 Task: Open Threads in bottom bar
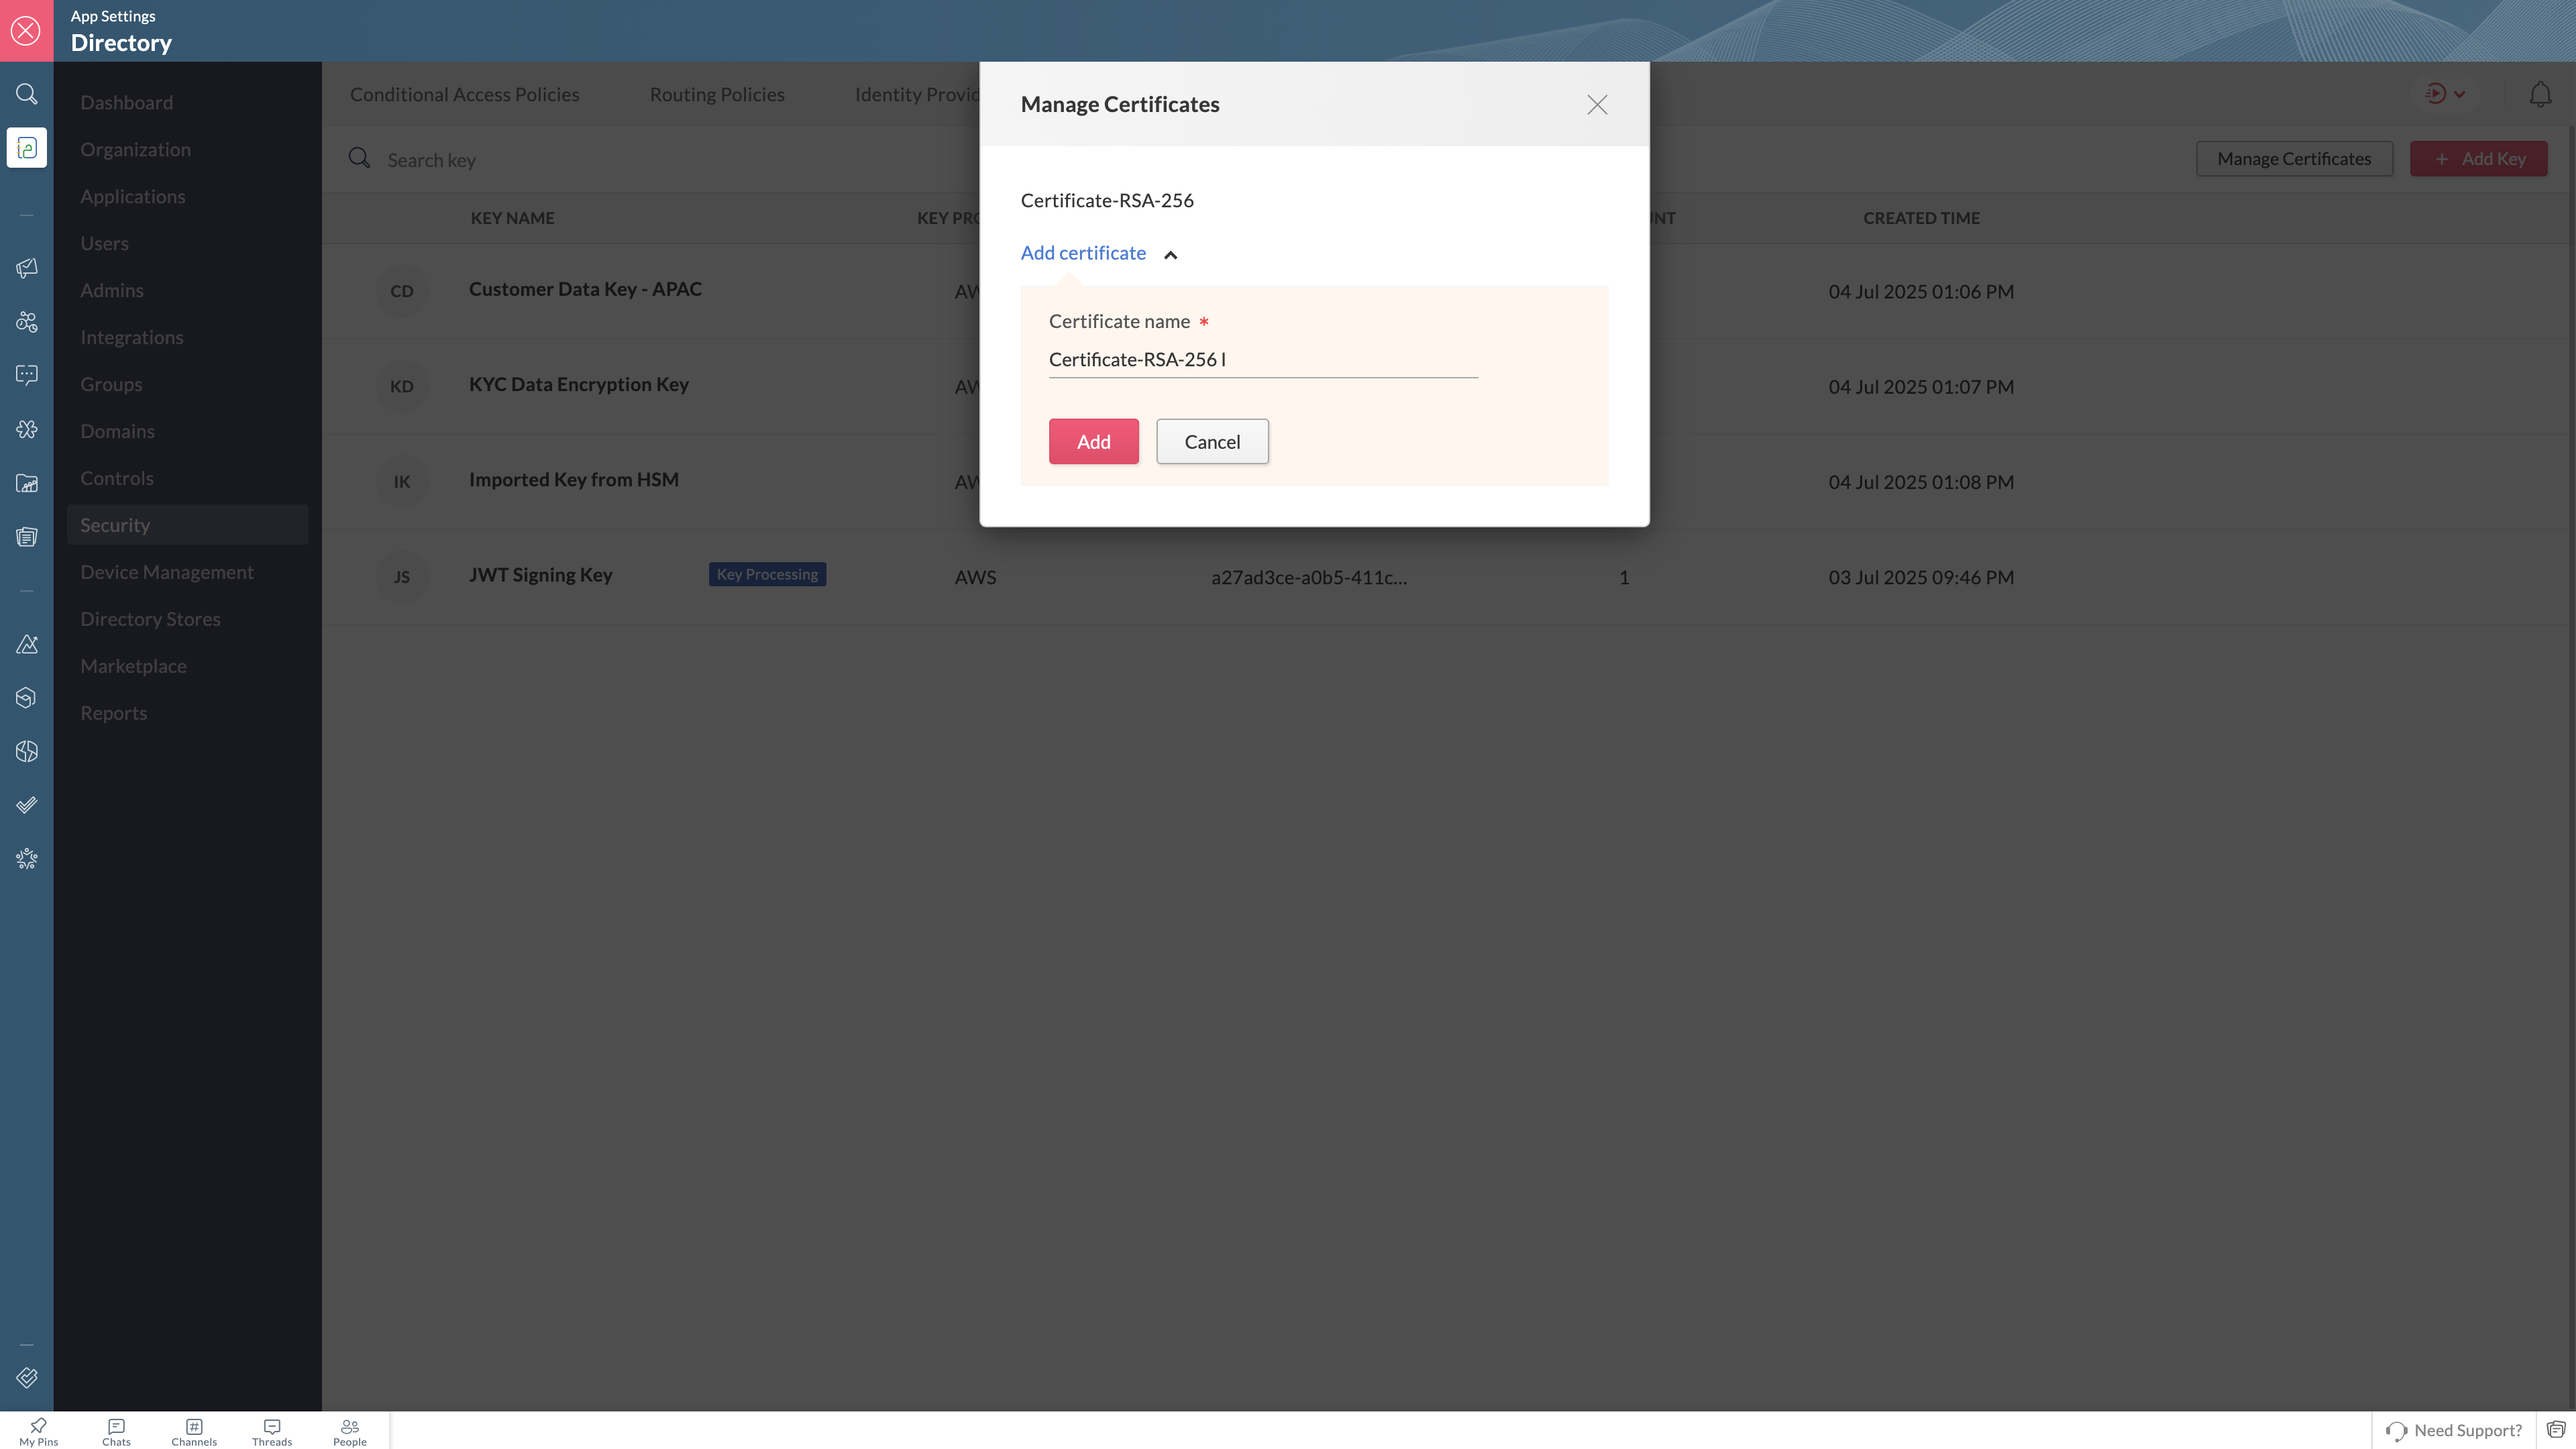tap(272, 1431)
